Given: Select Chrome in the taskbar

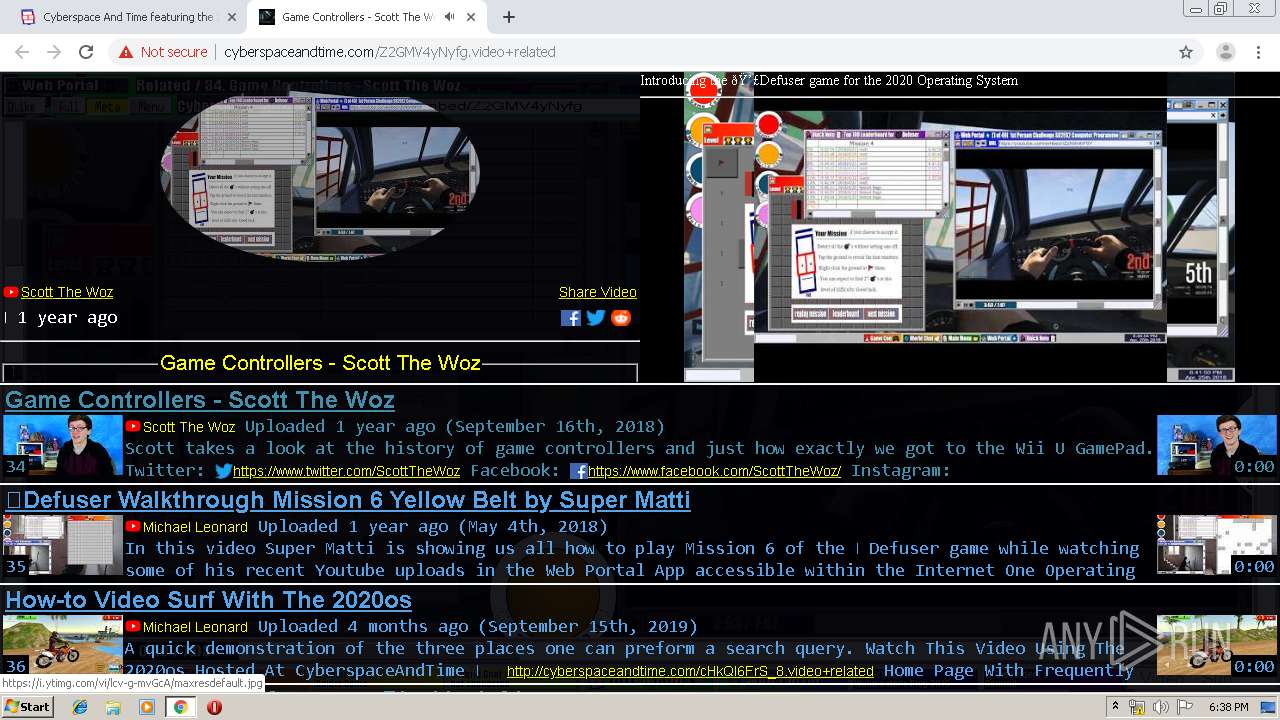Looking at the screenshot, I should click(180, 707).
